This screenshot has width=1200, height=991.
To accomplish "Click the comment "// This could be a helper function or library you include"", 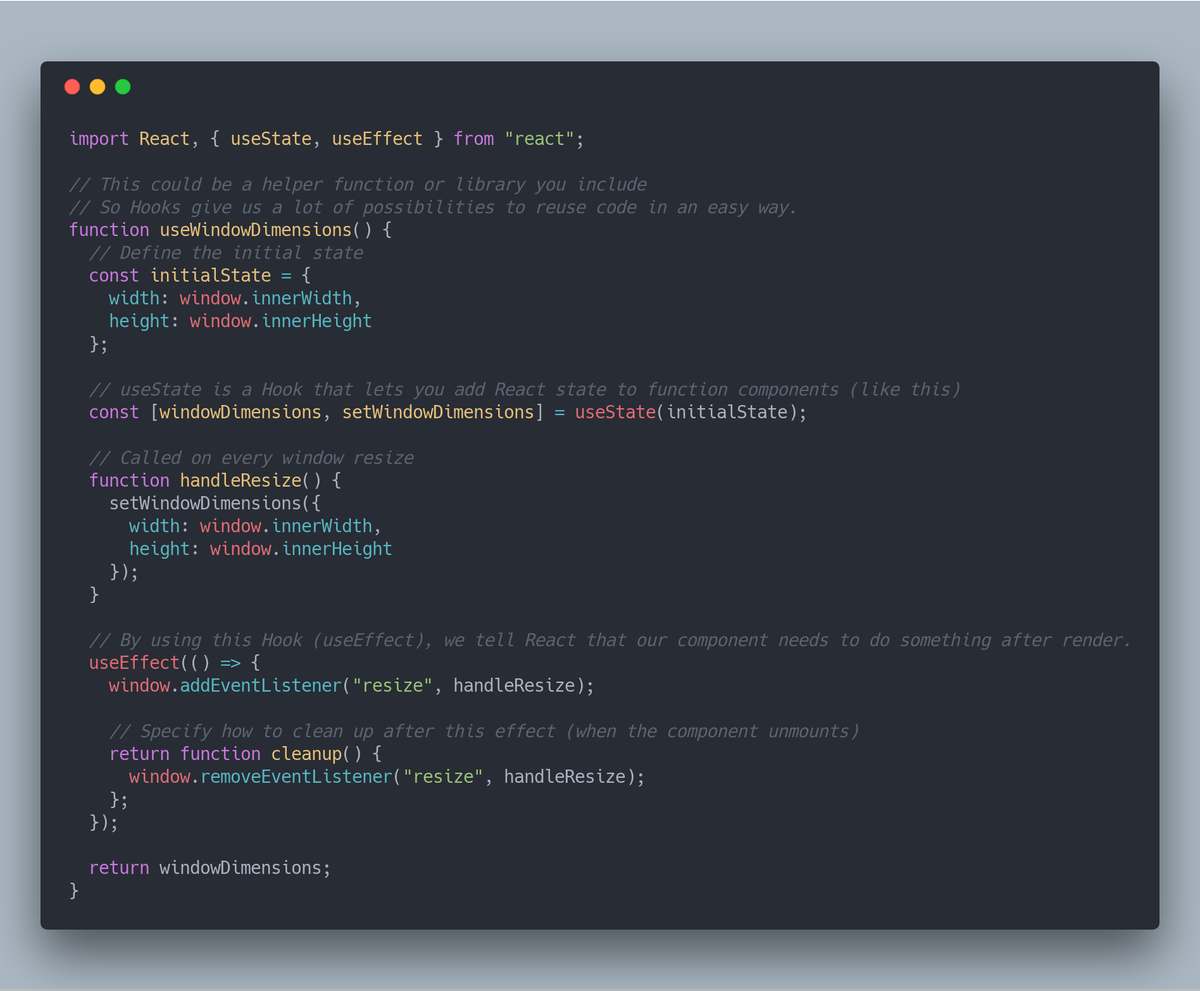I will coord(358,184).
